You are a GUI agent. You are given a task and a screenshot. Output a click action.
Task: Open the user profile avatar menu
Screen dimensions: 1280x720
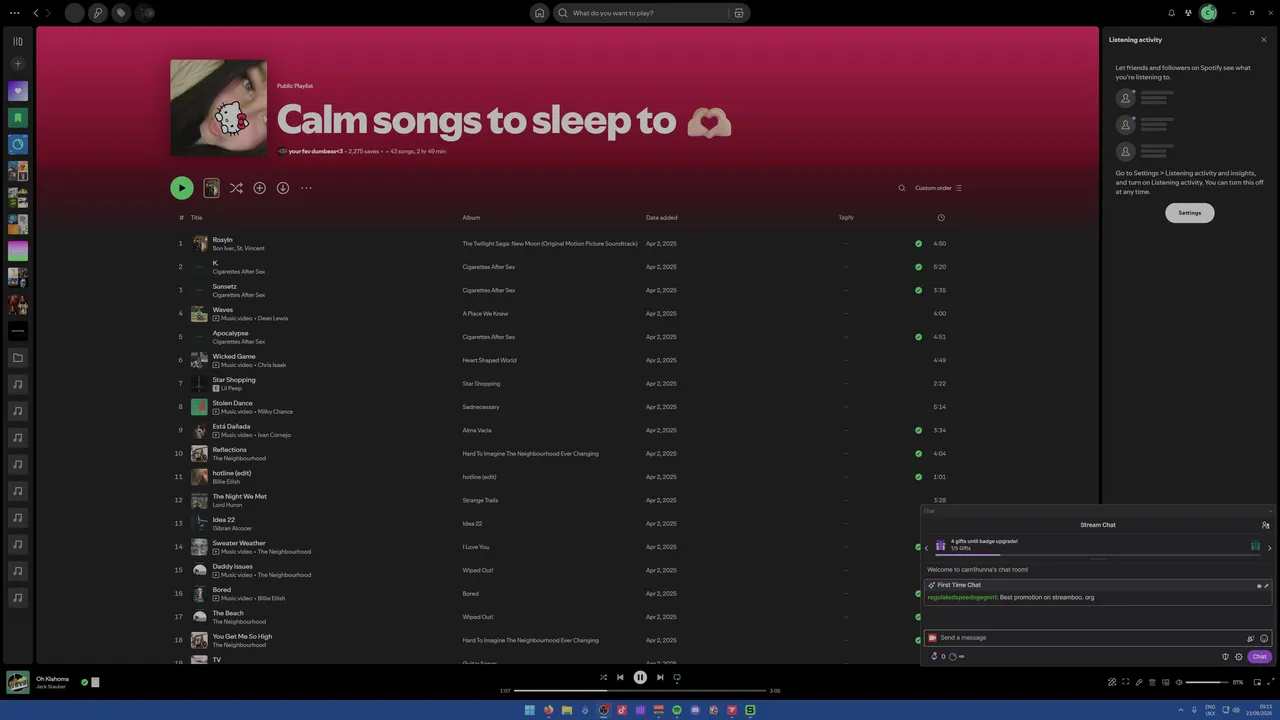pyautogui.click(x=1208, y=13)
